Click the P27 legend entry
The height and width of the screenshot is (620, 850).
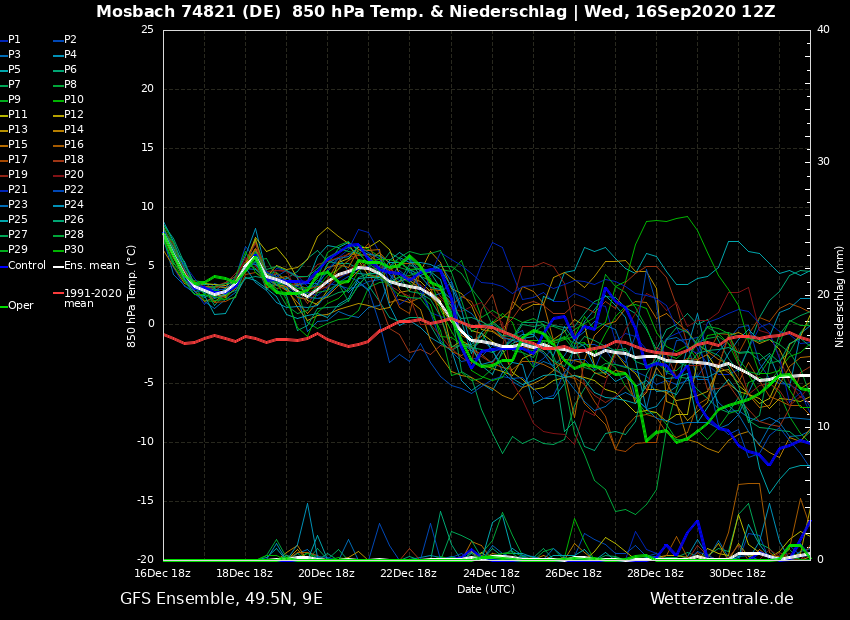pos(18,235)
